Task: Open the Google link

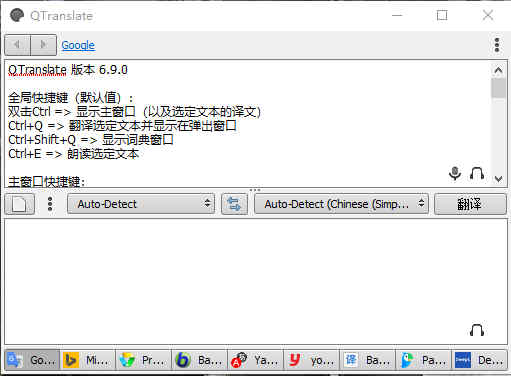Action: [x=78, y=45]
